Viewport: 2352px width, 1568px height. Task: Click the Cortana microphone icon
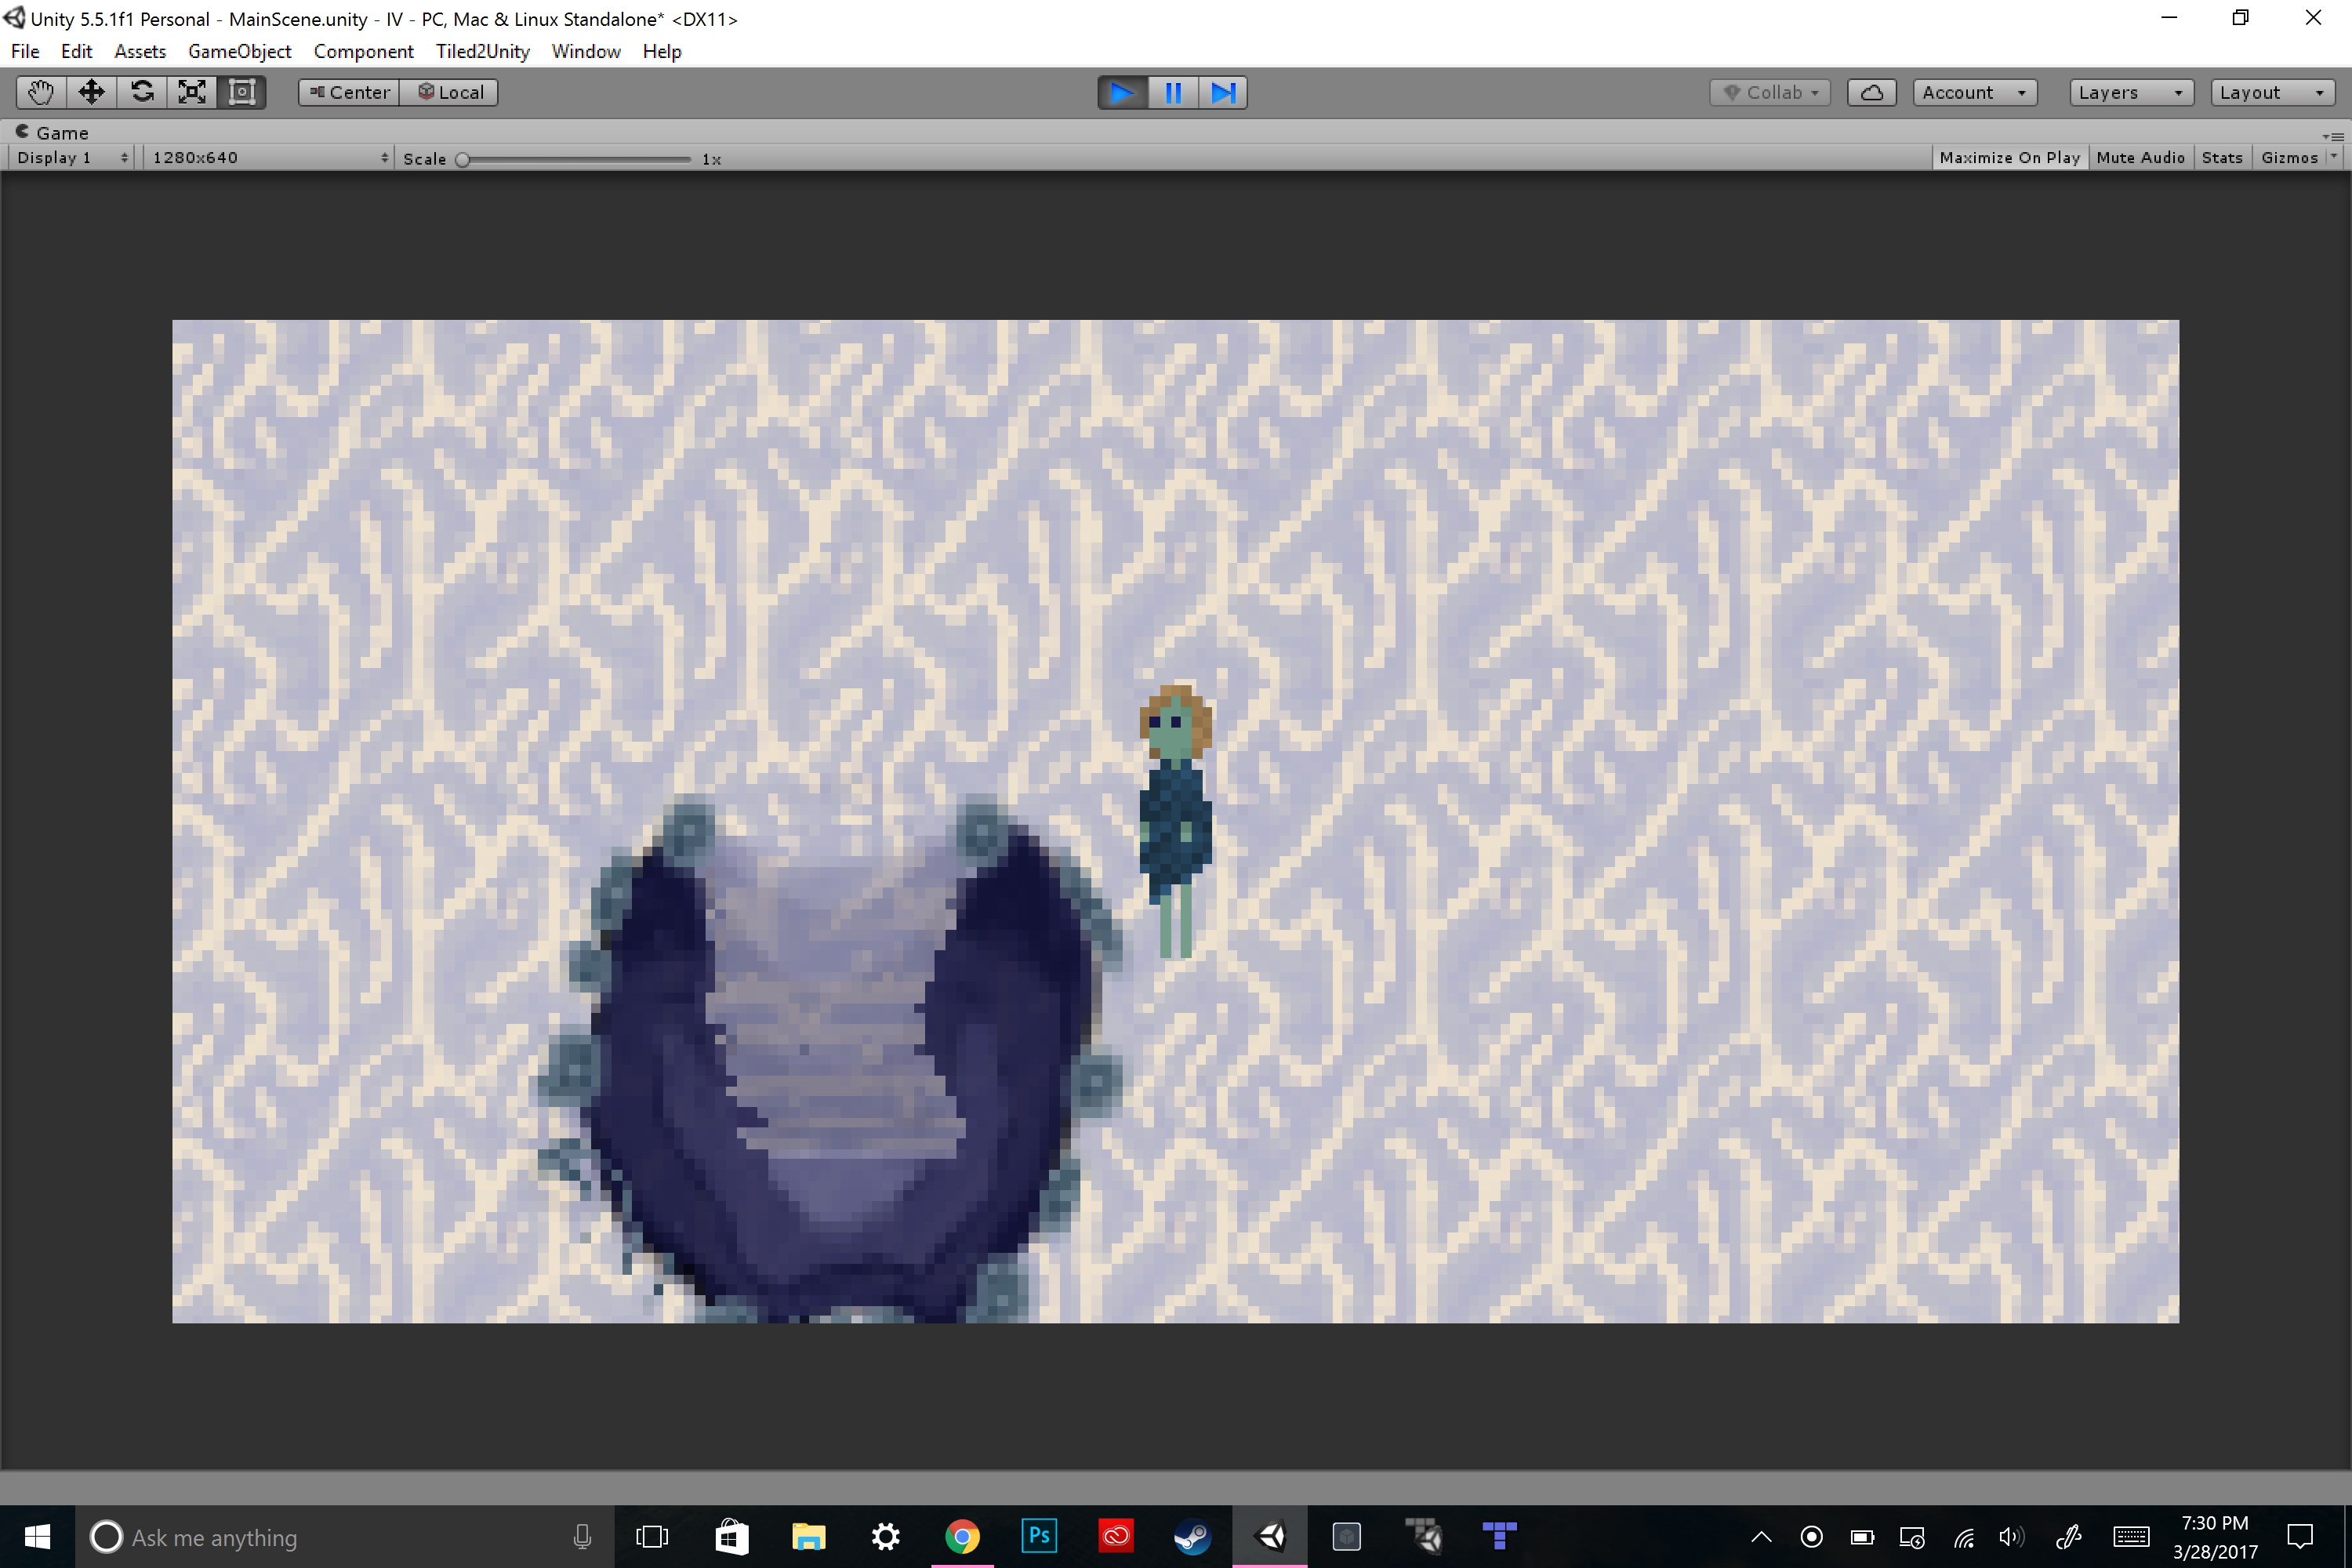pyautogui.click(x=582, y=1537)
